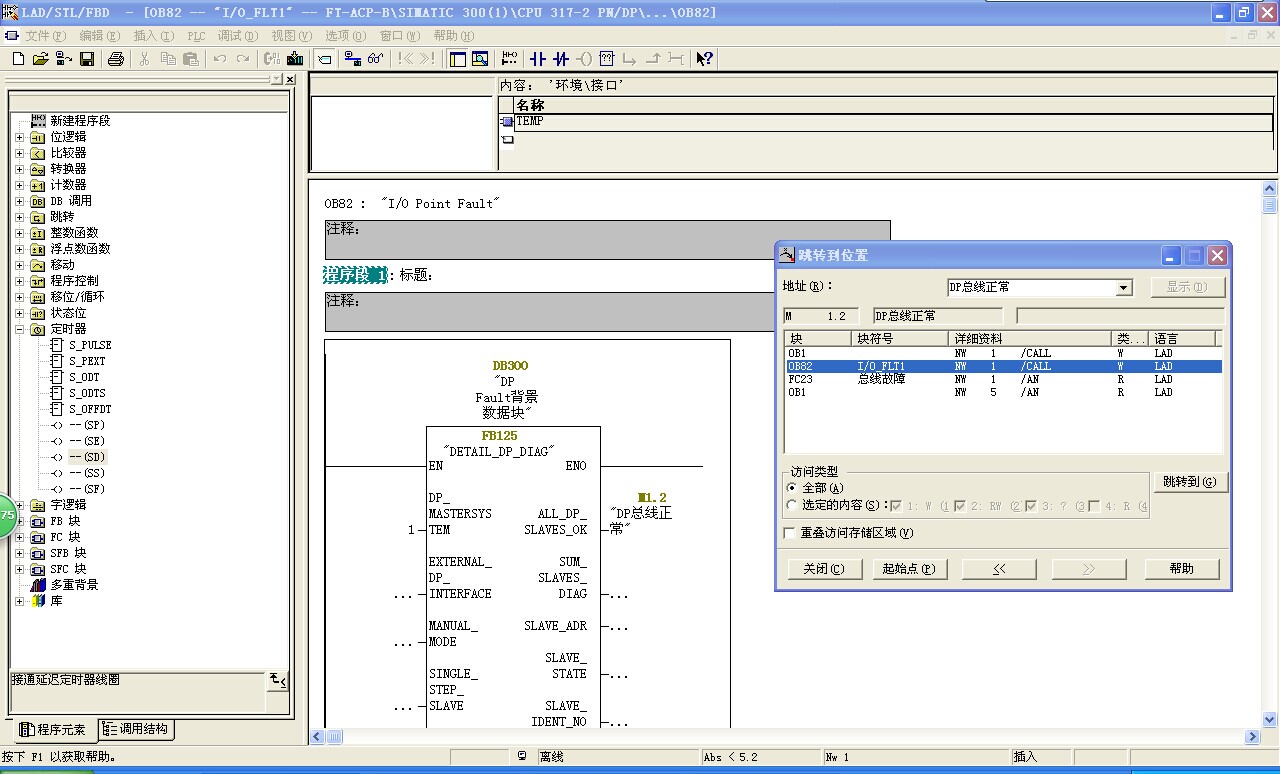
Task: Insert a normally open contact from toolbar
Action: coord(538,59)
